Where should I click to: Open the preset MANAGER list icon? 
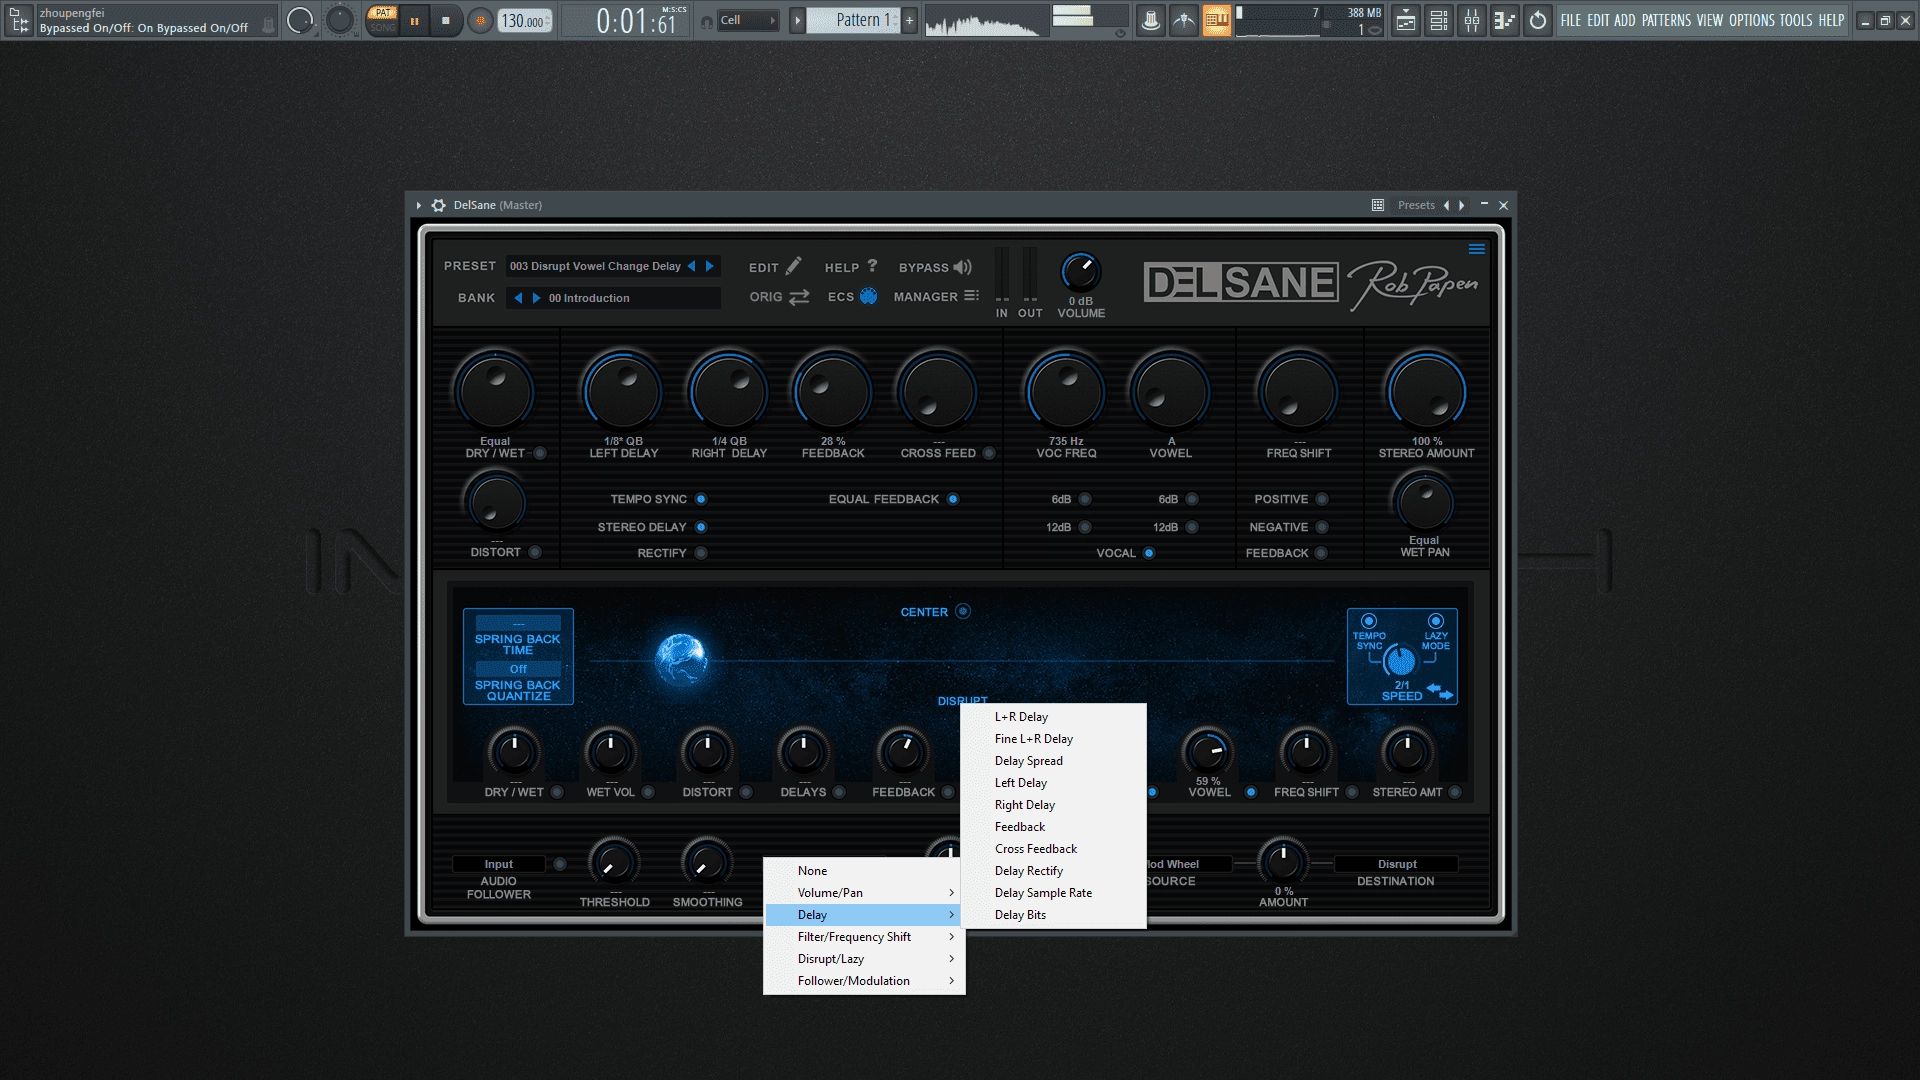pyautogui.click(x=971, y=296)
